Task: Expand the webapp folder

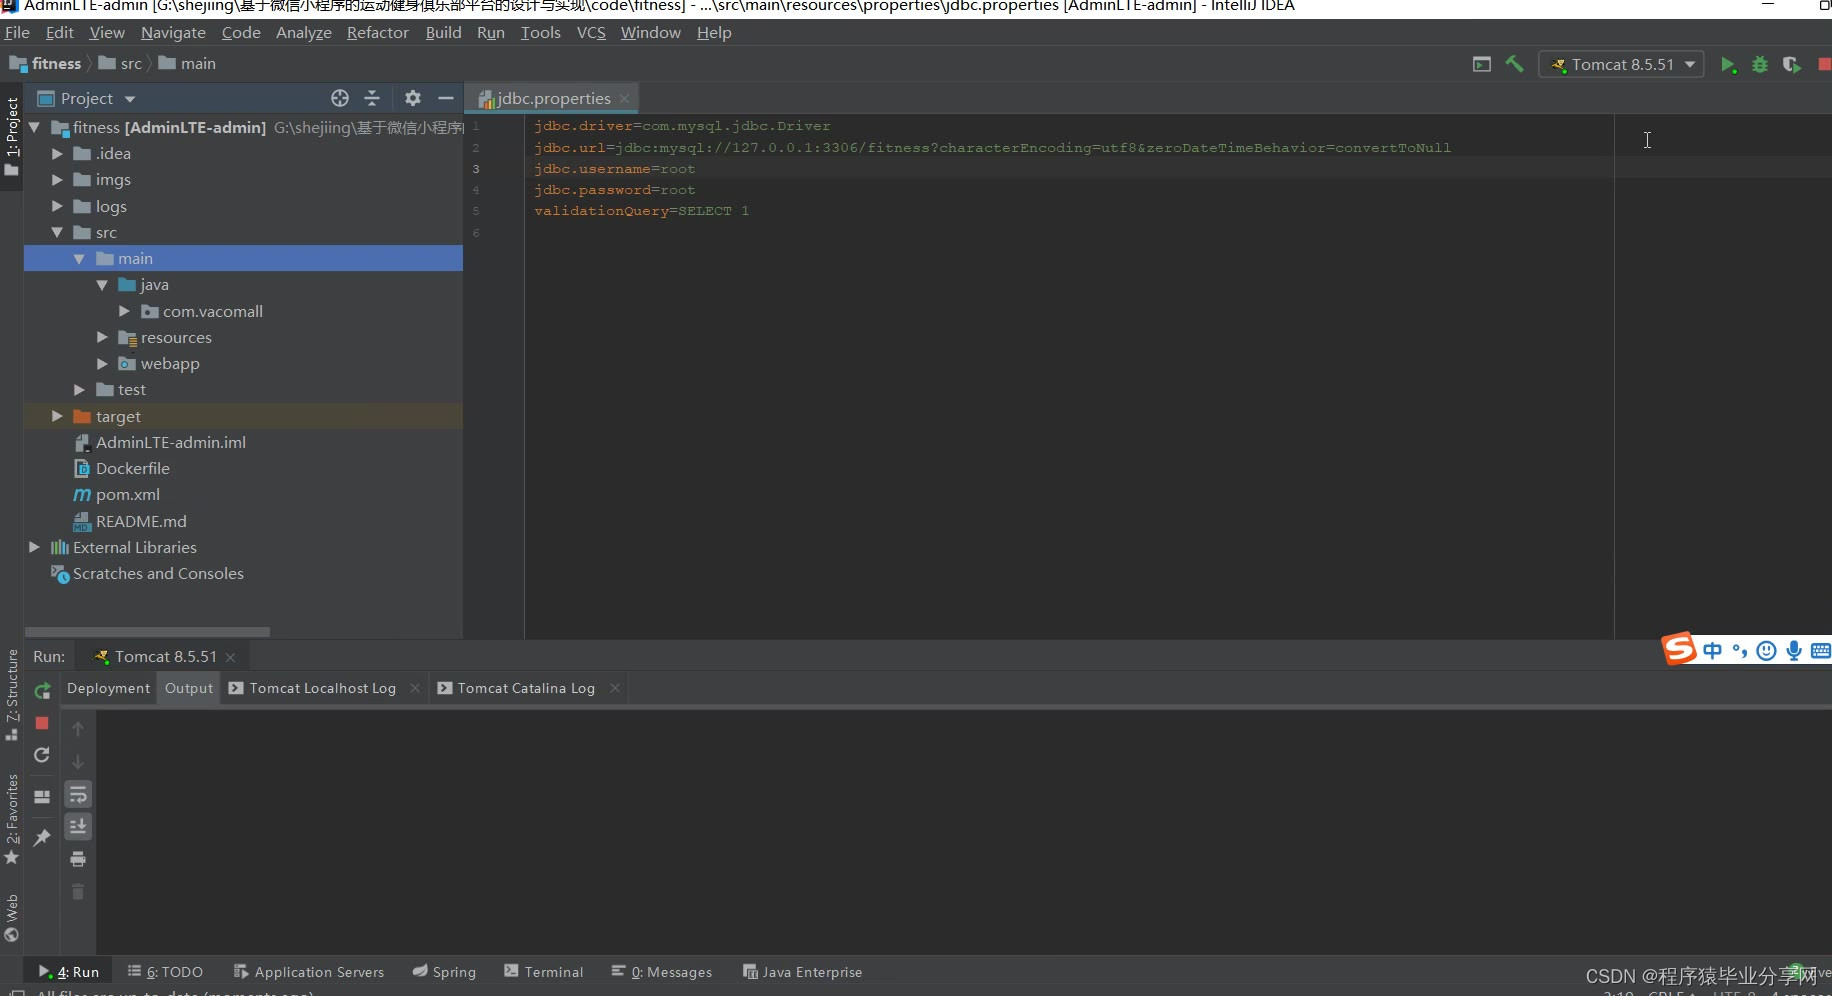Action: tap(102, 364)
